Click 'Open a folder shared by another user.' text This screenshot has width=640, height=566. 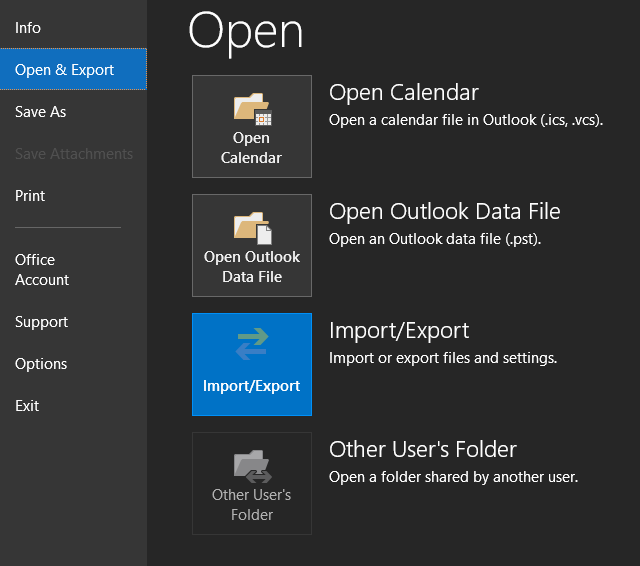tap(453, 477)
